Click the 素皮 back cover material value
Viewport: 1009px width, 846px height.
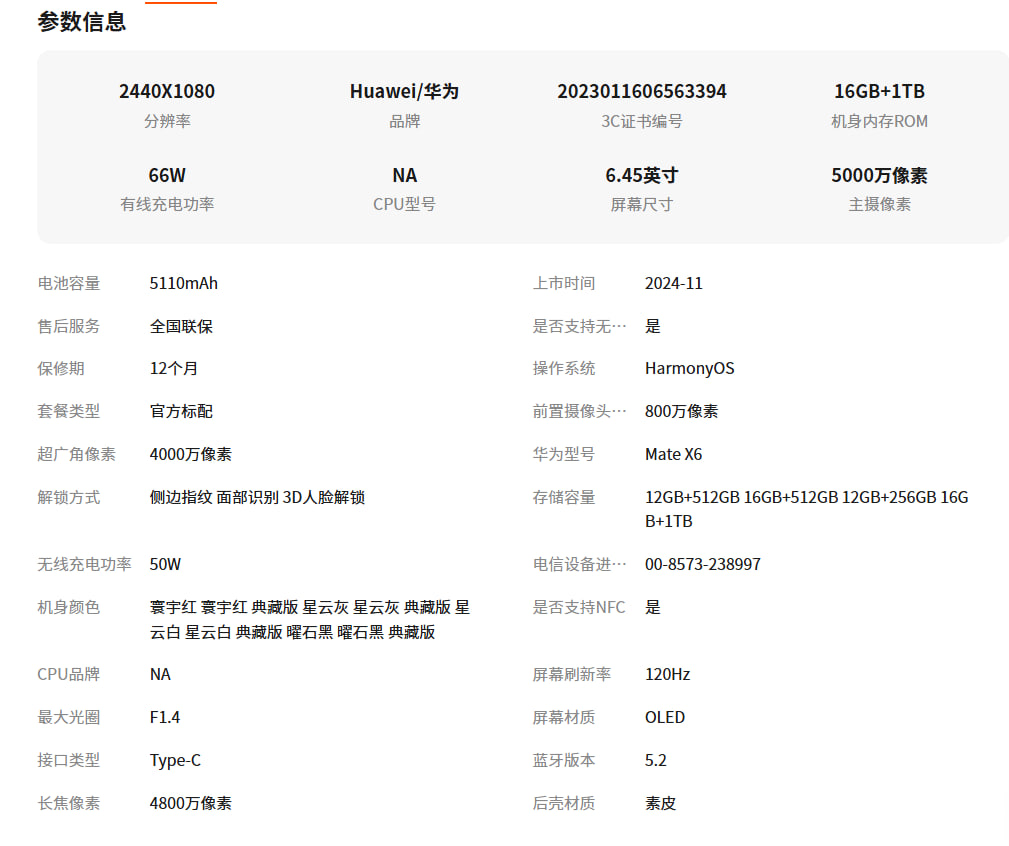point(660,803)
